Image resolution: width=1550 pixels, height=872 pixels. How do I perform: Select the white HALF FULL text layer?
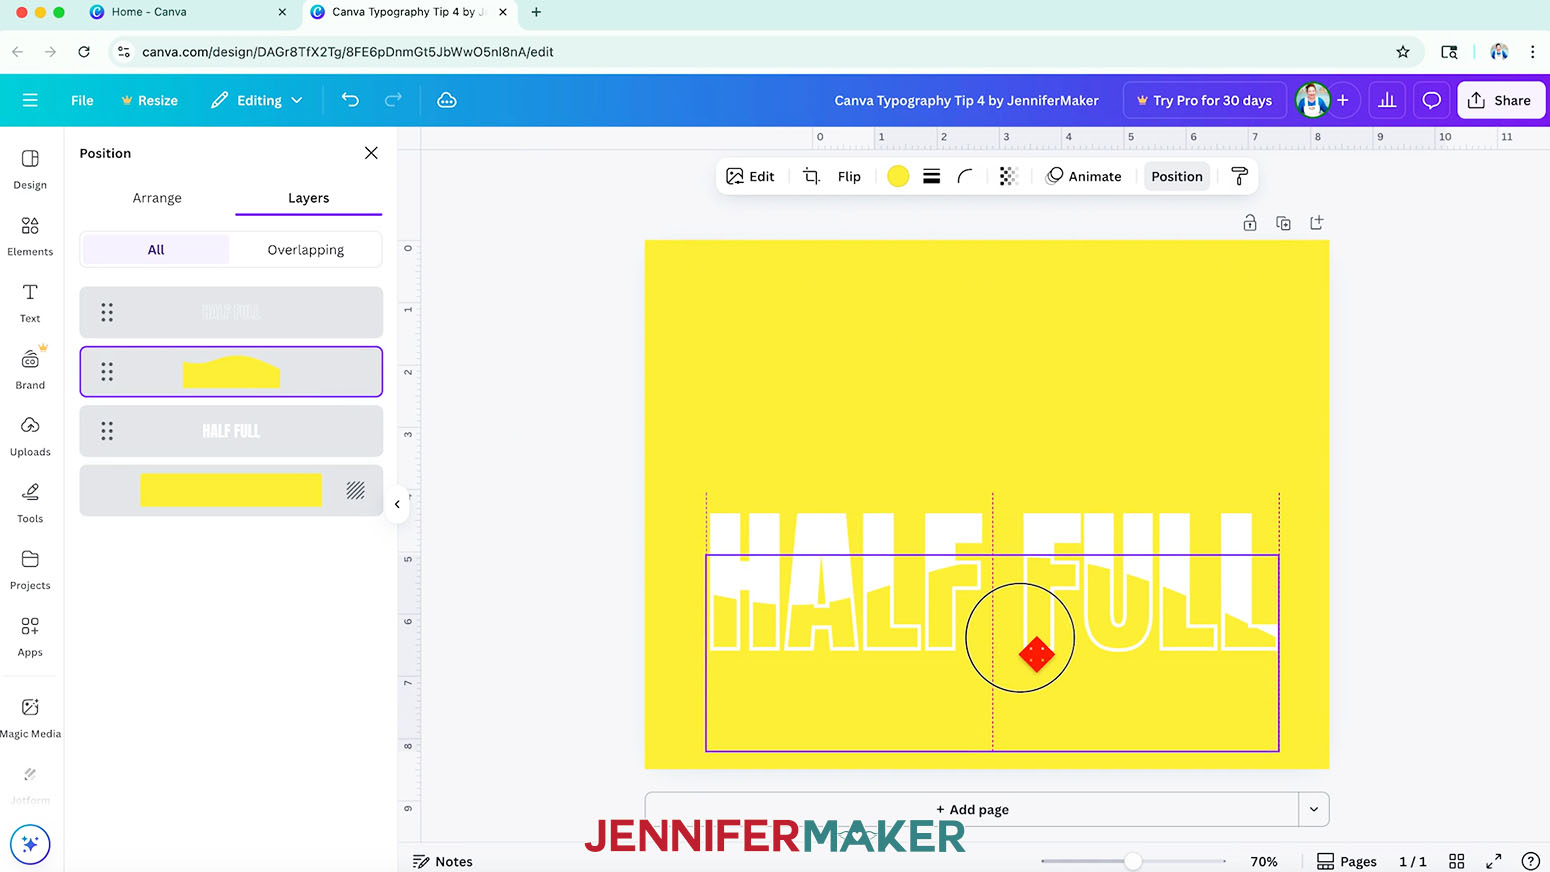click(231, 431)
